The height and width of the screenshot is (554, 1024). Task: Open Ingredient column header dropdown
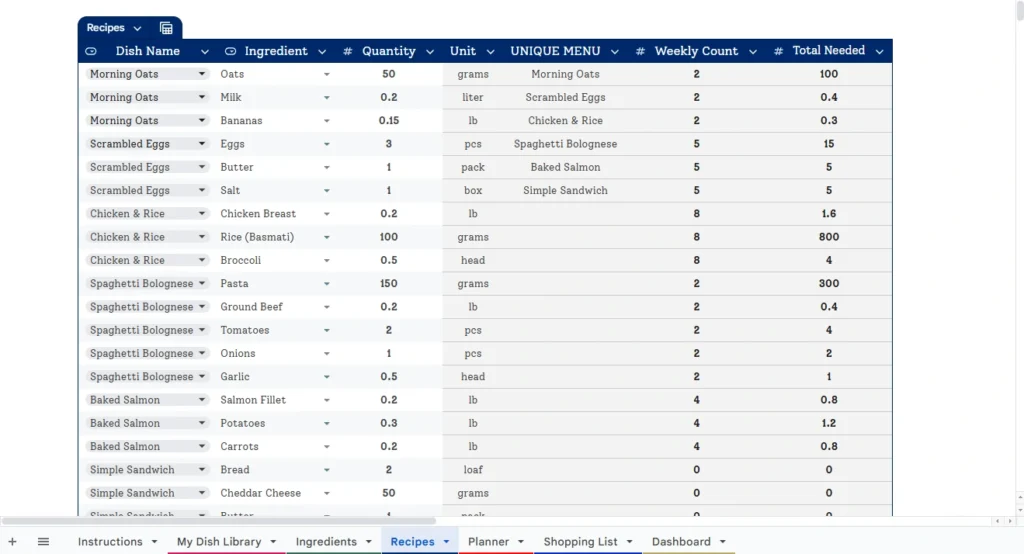pyautogui.click(x=322, y=52)
